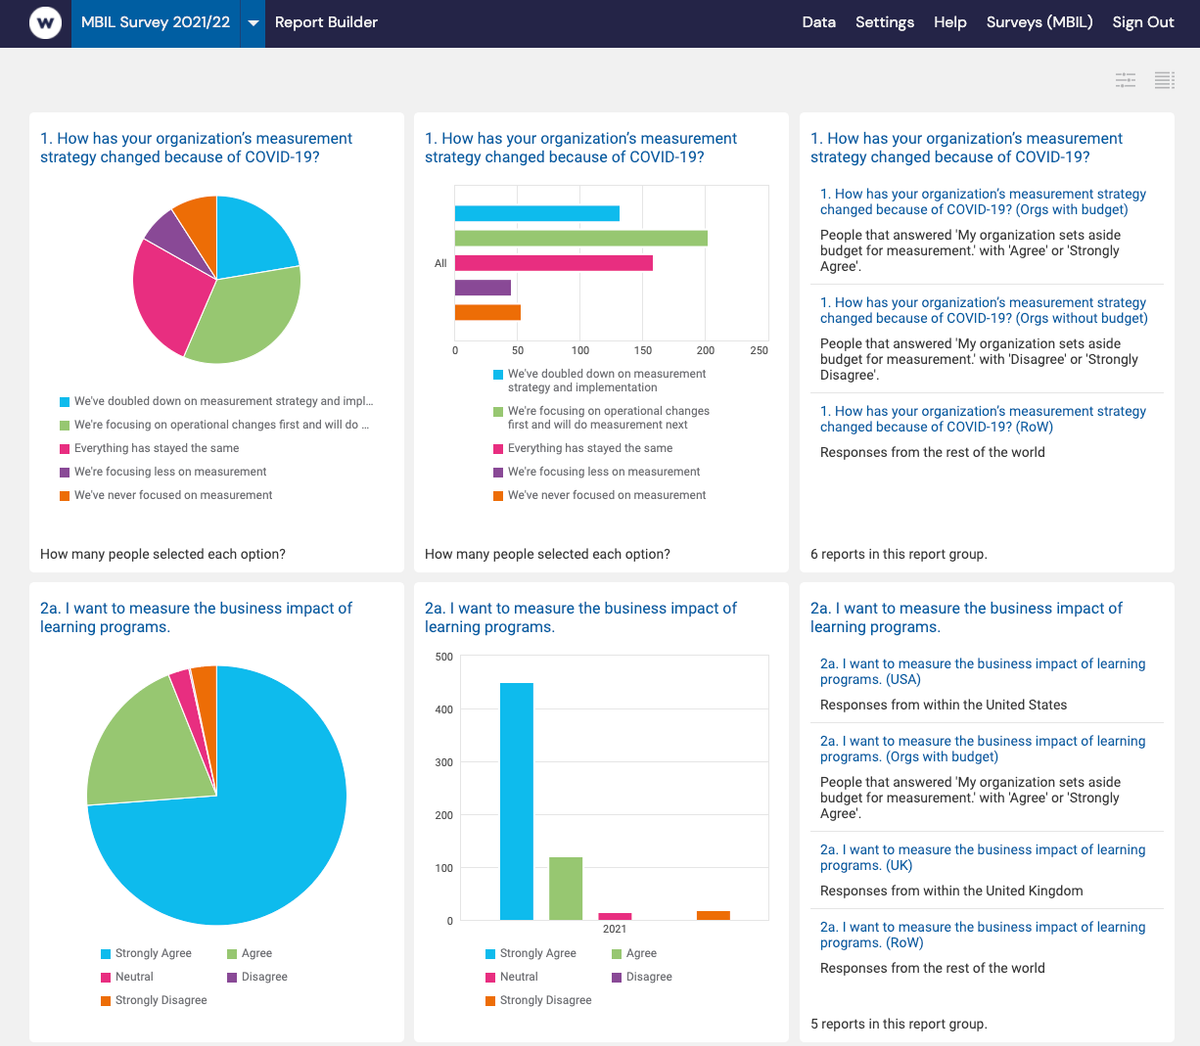Viewport: 1200px width, 1046px height.
Task: Open pie chart card title for question 1
Action: pyautogui.click(x=196, y=148)
